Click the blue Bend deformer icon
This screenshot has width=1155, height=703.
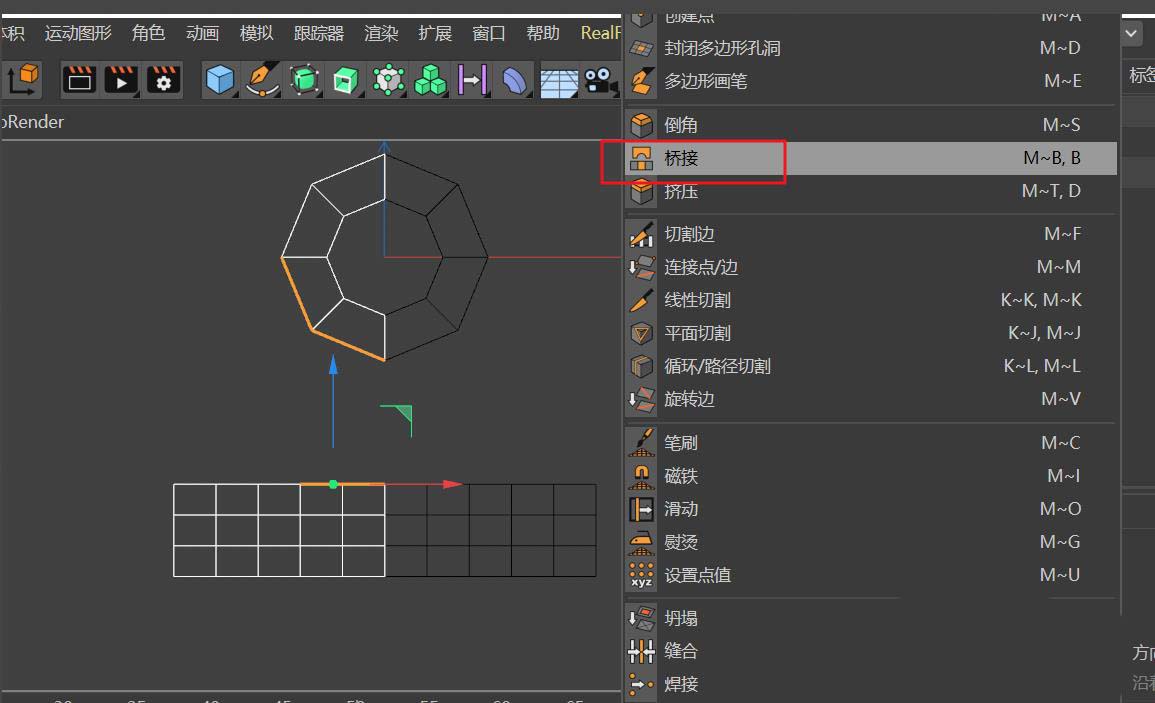515,80
